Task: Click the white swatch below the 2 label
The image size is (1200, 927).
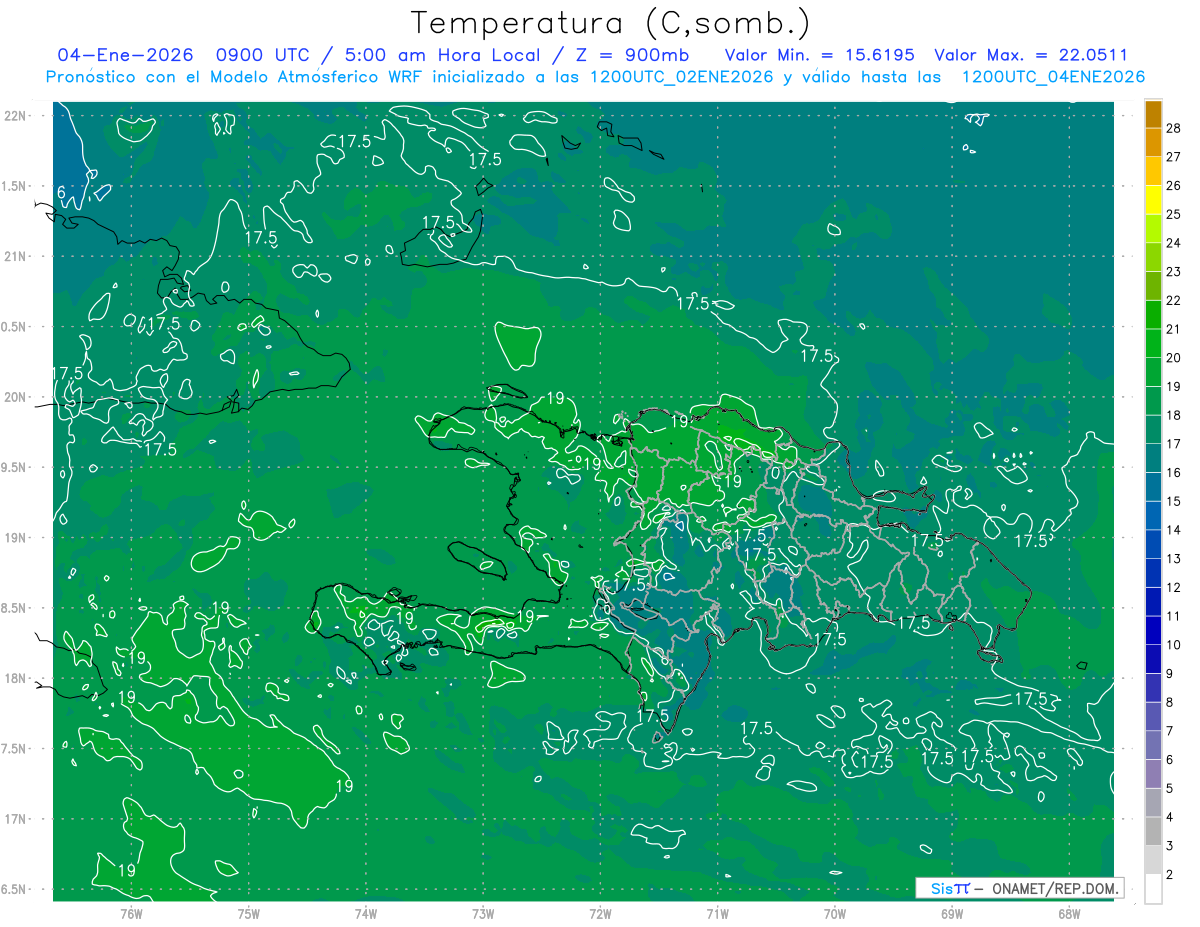Action: (1153, 888)
